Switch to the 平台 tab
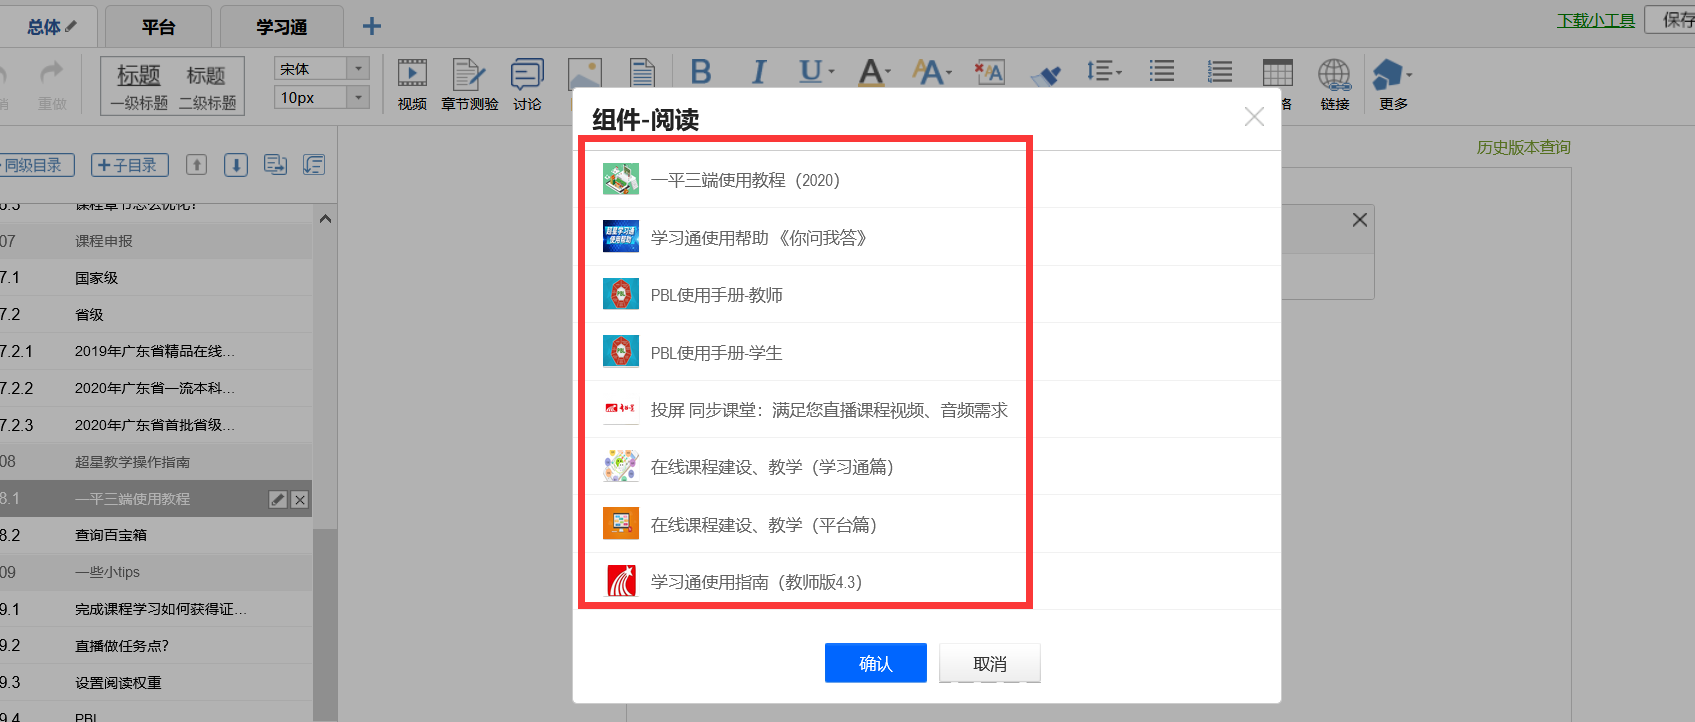The width and height of the screenshot is (1695, 722). (158, 26)
